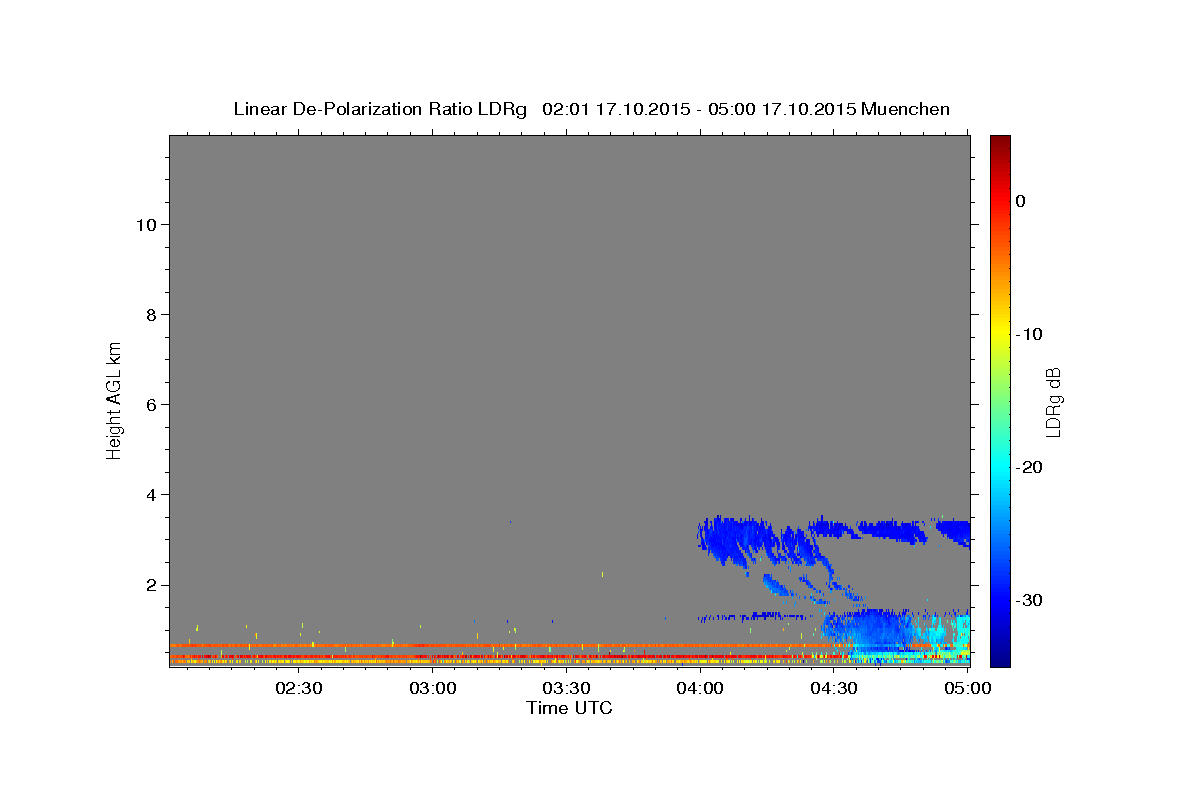Click the yellow section of the colorbar
Viewport: 1200px width, 800px height.
click(x=1000, y=330)
